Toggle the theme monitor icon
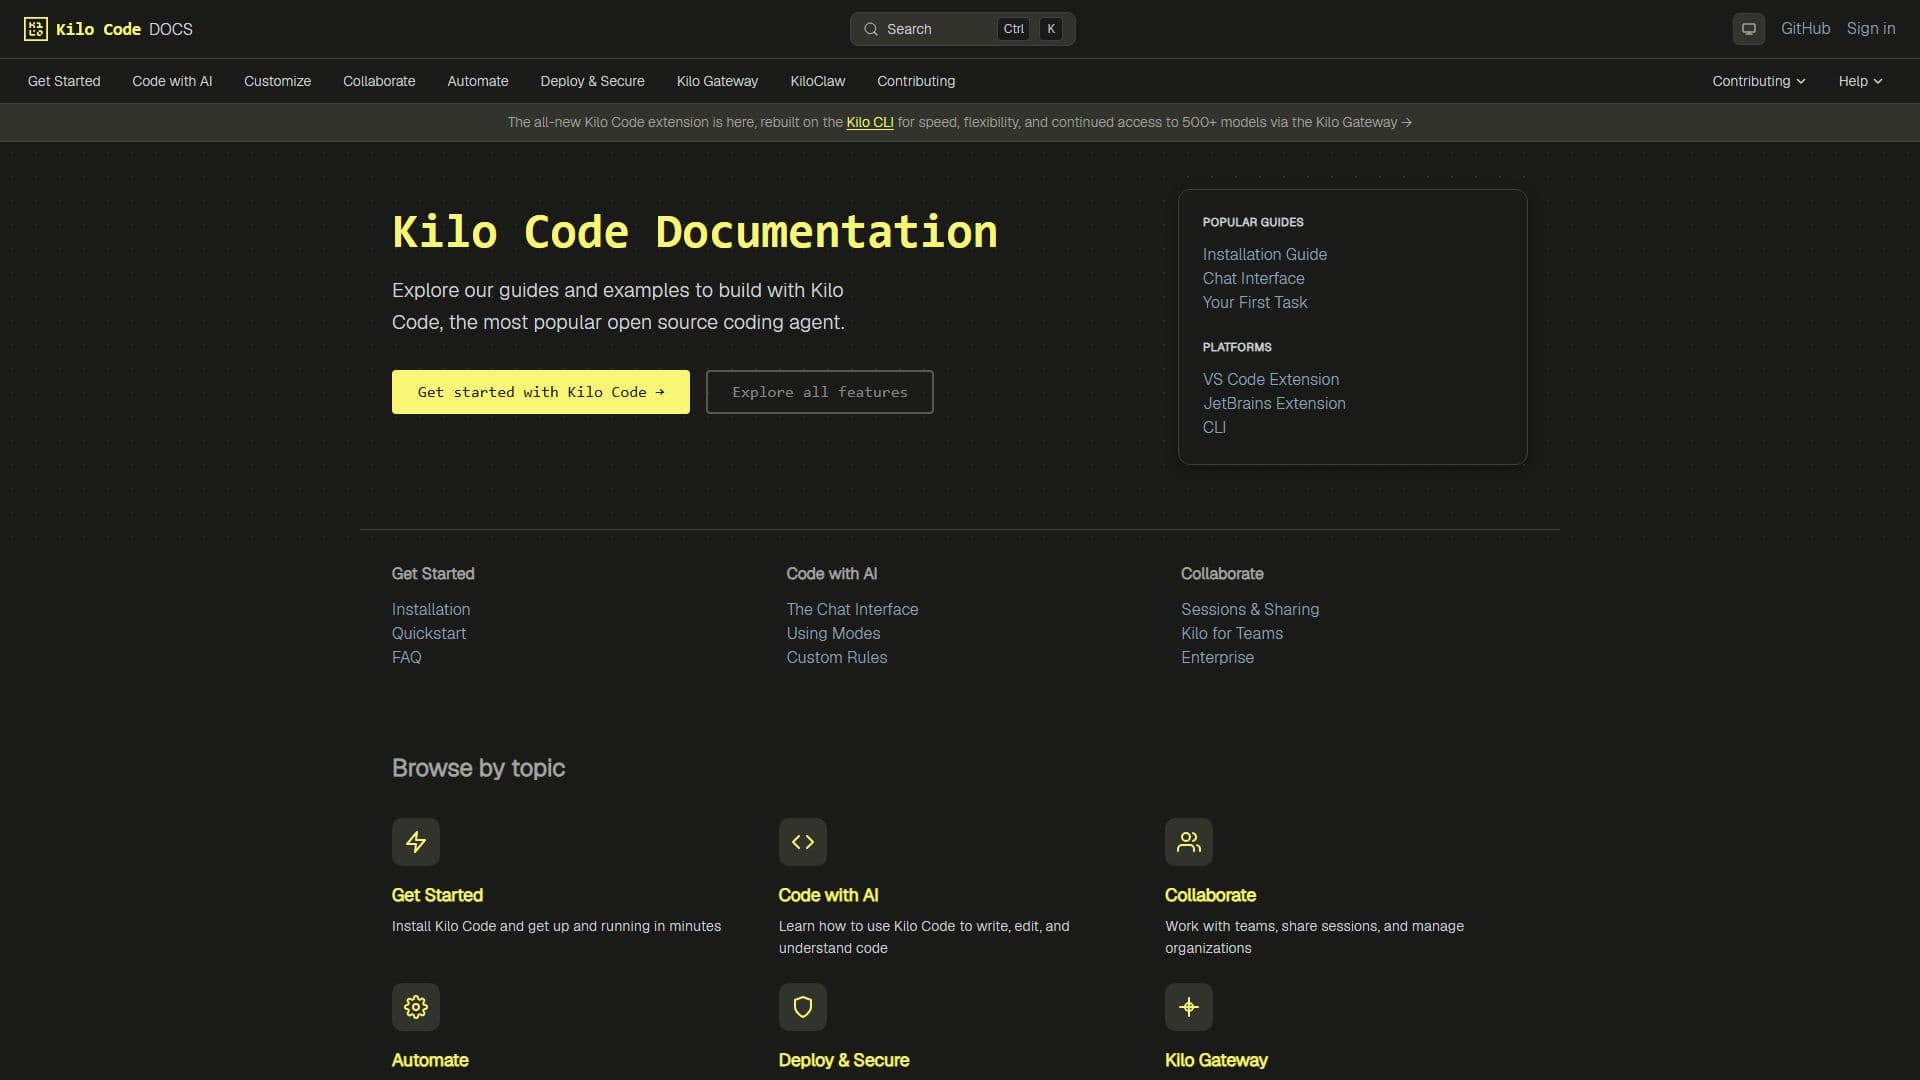 1748,29
